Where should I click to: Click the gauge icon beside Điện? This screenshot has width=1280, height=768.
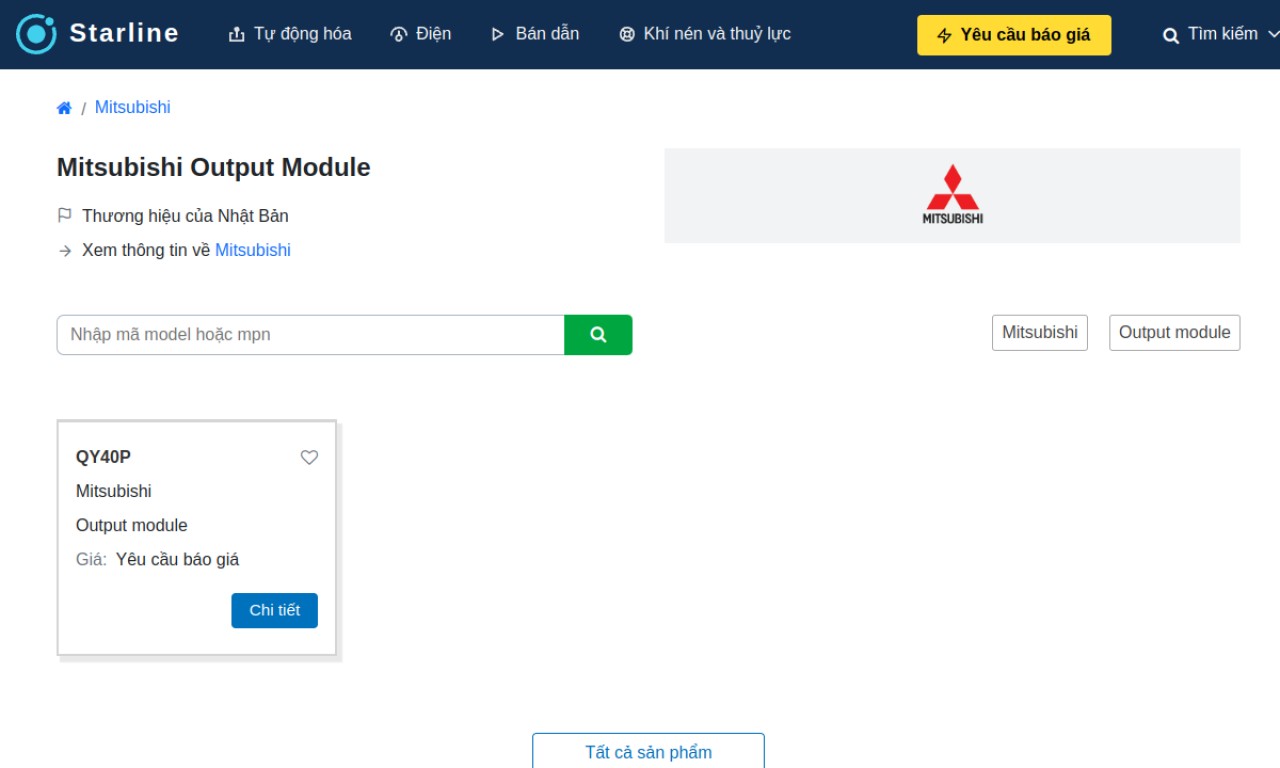[x=398, y=35]
